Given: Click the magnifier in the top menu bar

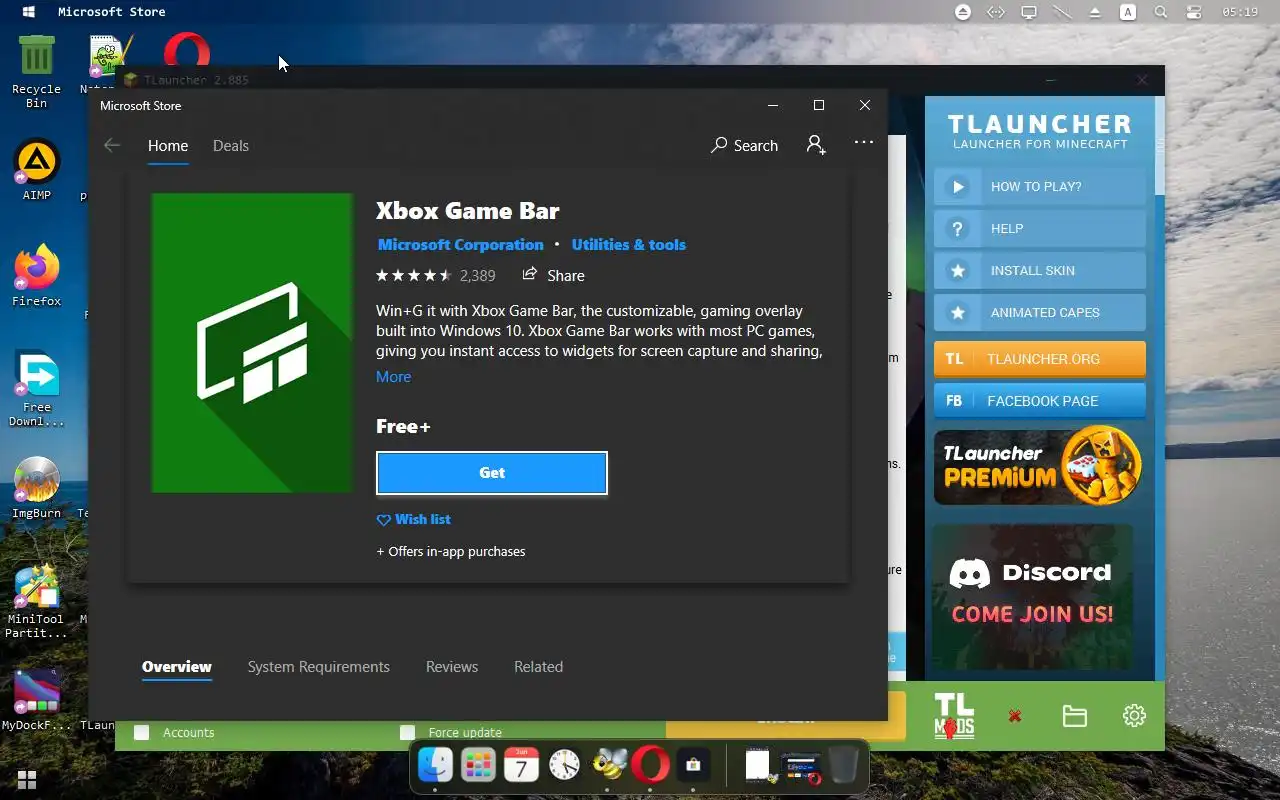Looking at the screenshot, I should [1161, 12].
